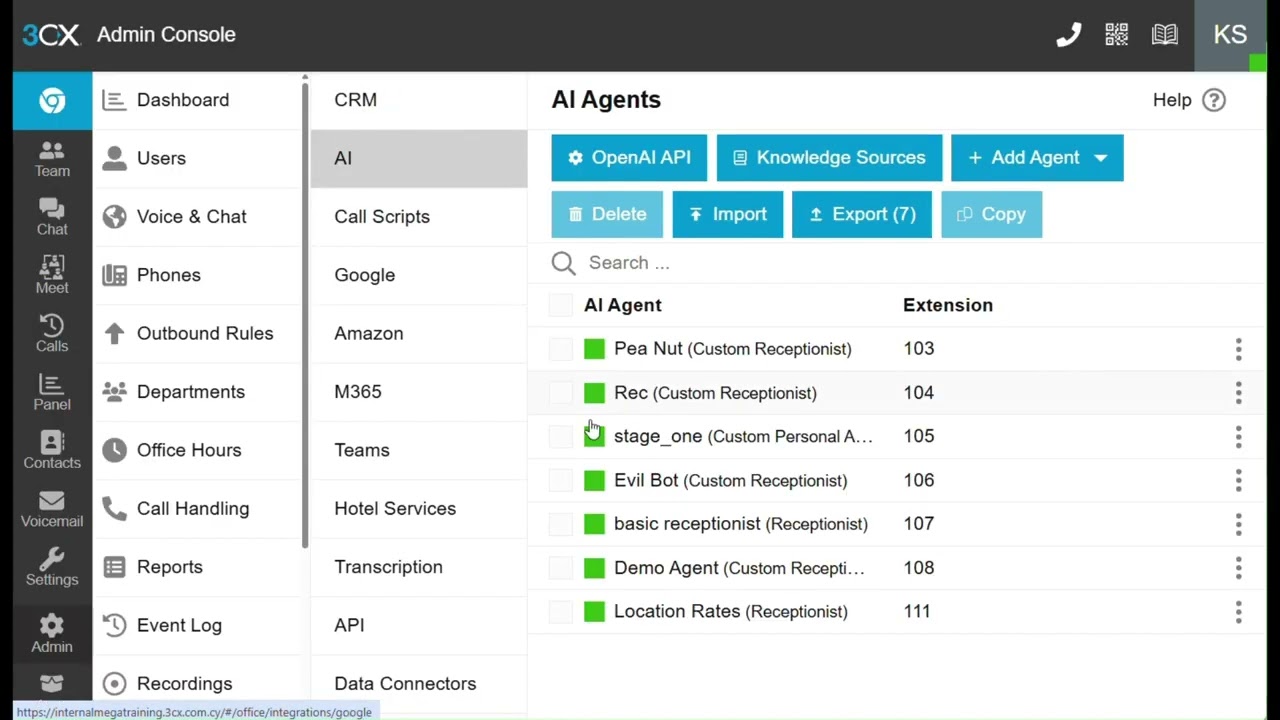The width and height of the screenshot is (1280, 720).
Task: Open Hotel Services integration
Action: pyautogui.click(x=419, y=508)
